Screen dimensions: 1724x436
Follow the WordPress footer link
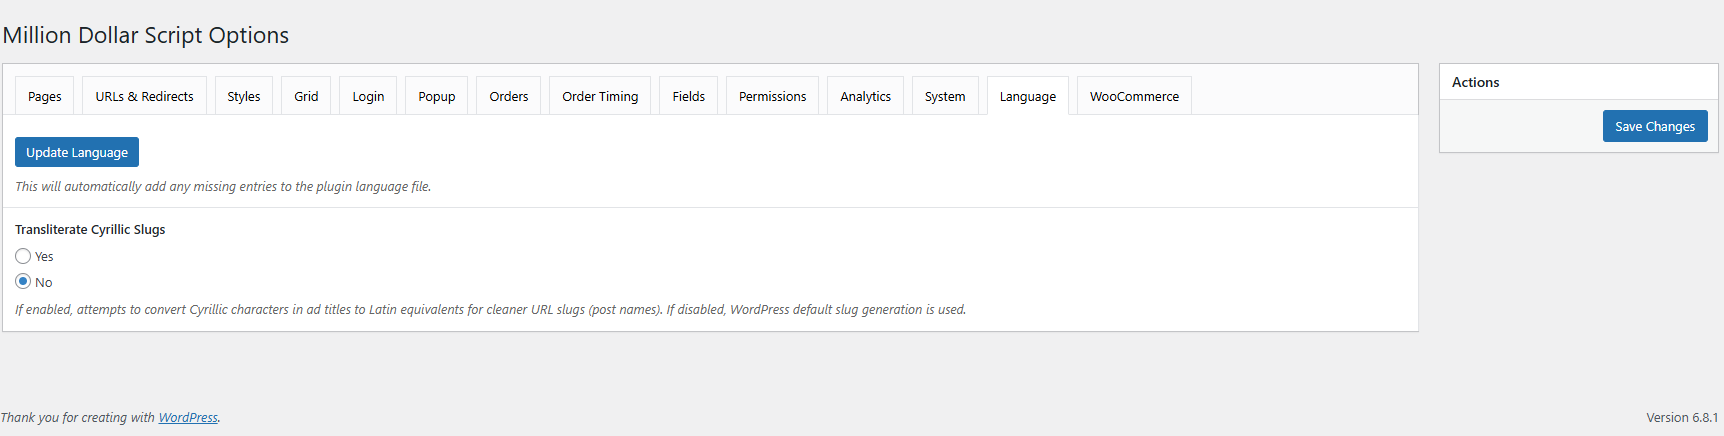[x=188, y=418]
